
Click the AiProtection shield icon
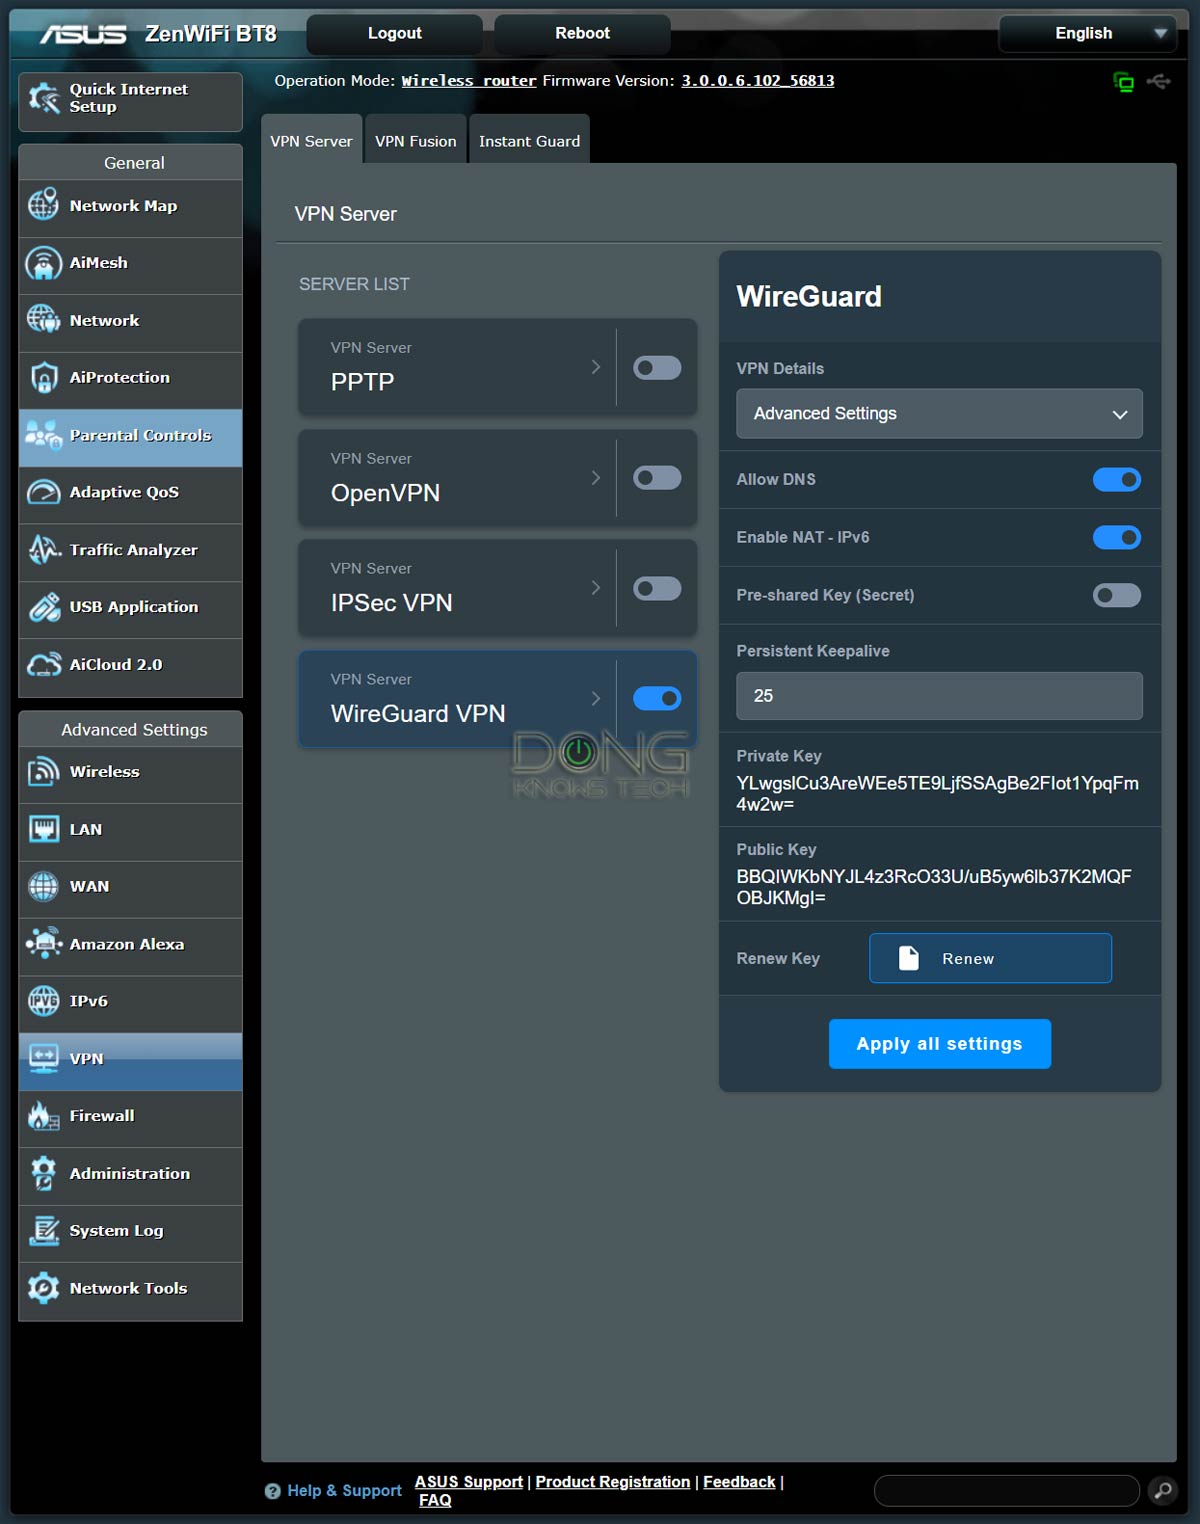(43, 377)
